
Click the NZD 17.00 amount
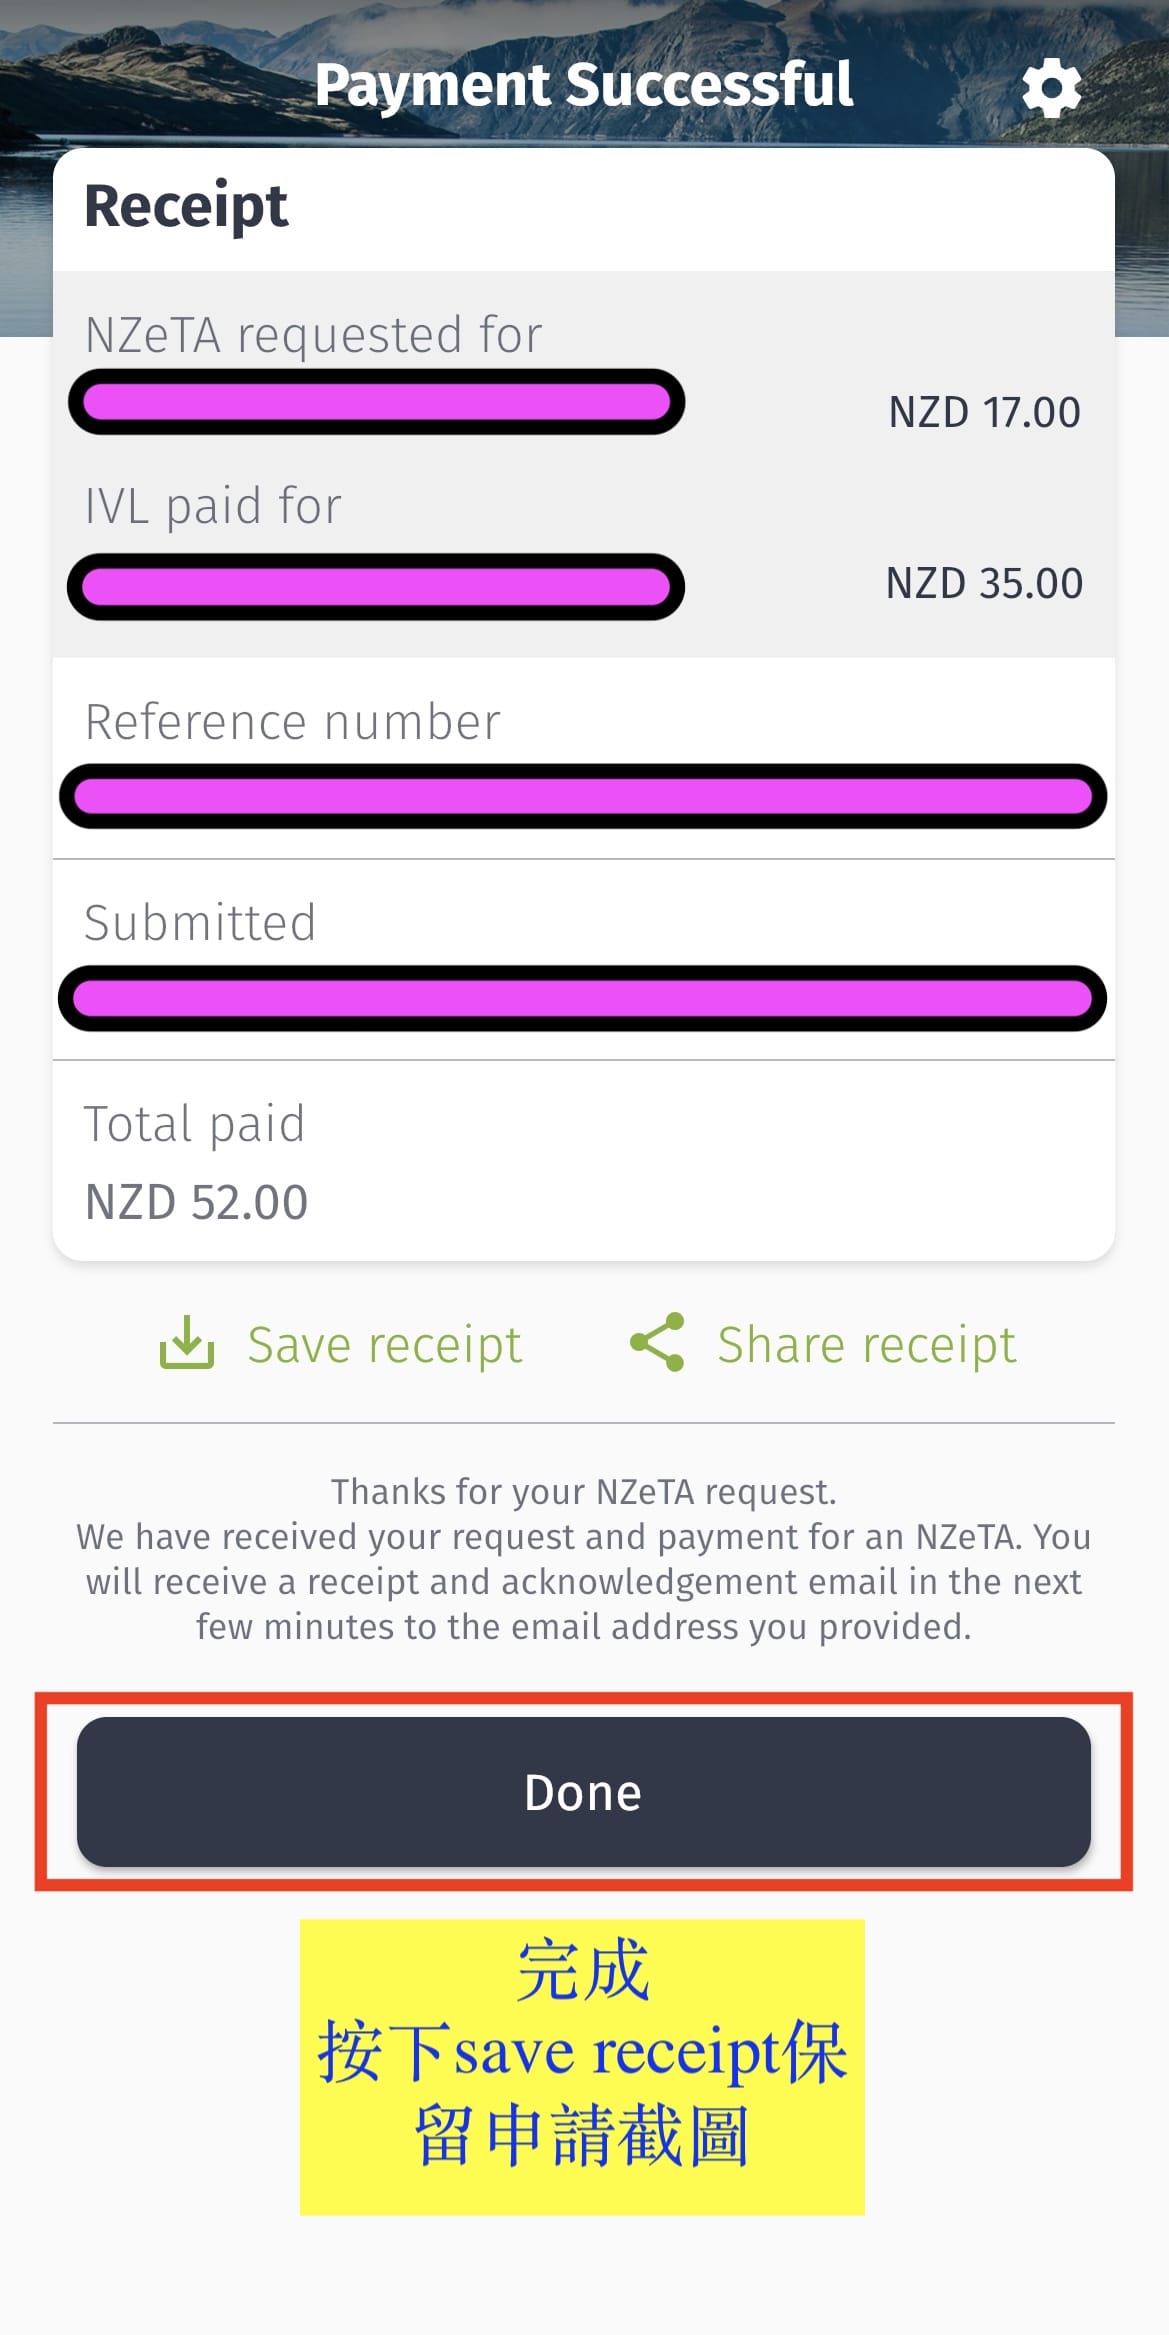tap(984, 412)
